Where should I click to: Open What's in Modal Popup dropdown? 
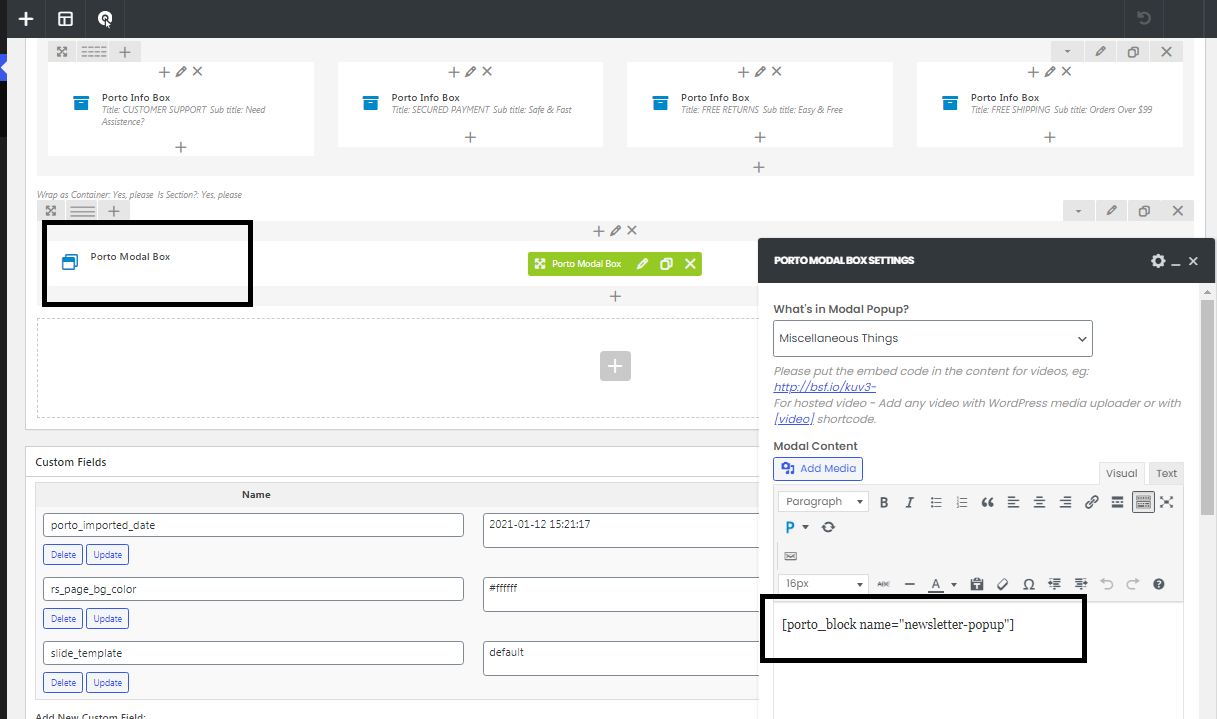point(933,339)
